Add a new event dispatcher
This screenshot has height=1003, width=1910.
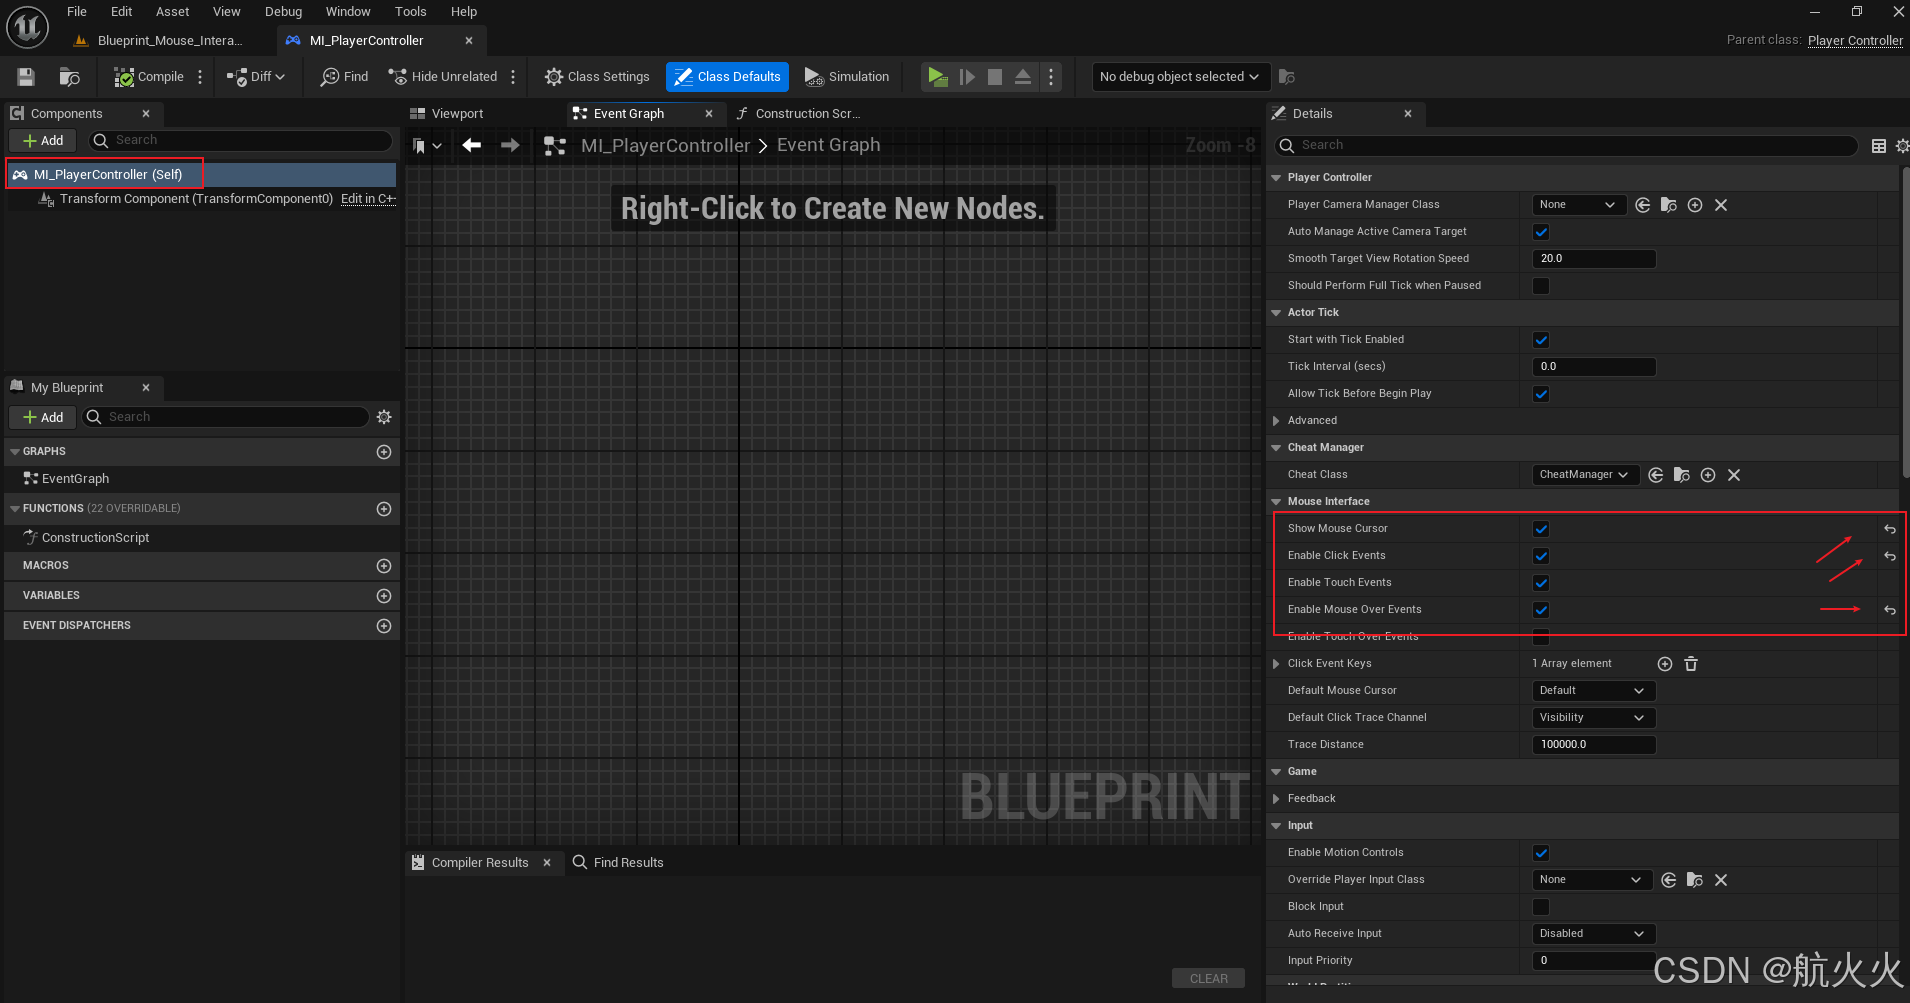[384, 626]
